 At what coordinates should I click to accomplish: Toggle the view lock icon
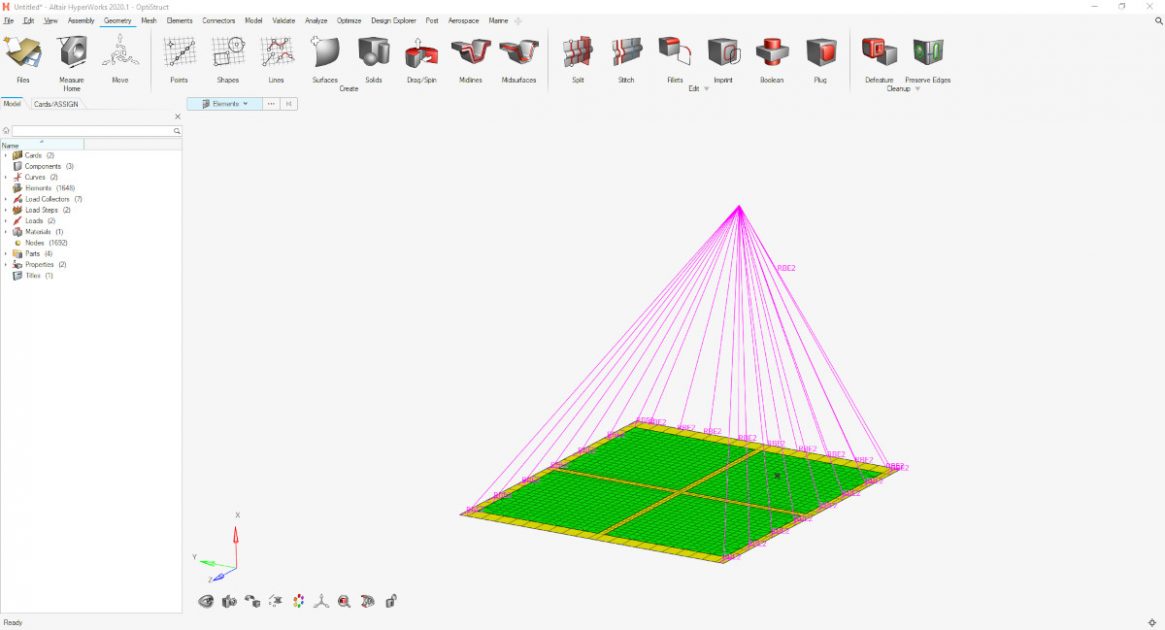pos(392,601)
